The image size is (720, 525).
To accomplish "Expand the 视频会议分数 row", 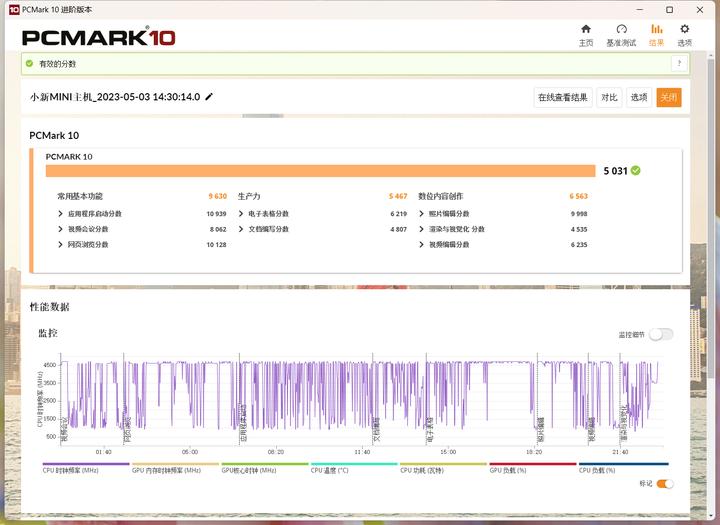I will coord(61,229).
